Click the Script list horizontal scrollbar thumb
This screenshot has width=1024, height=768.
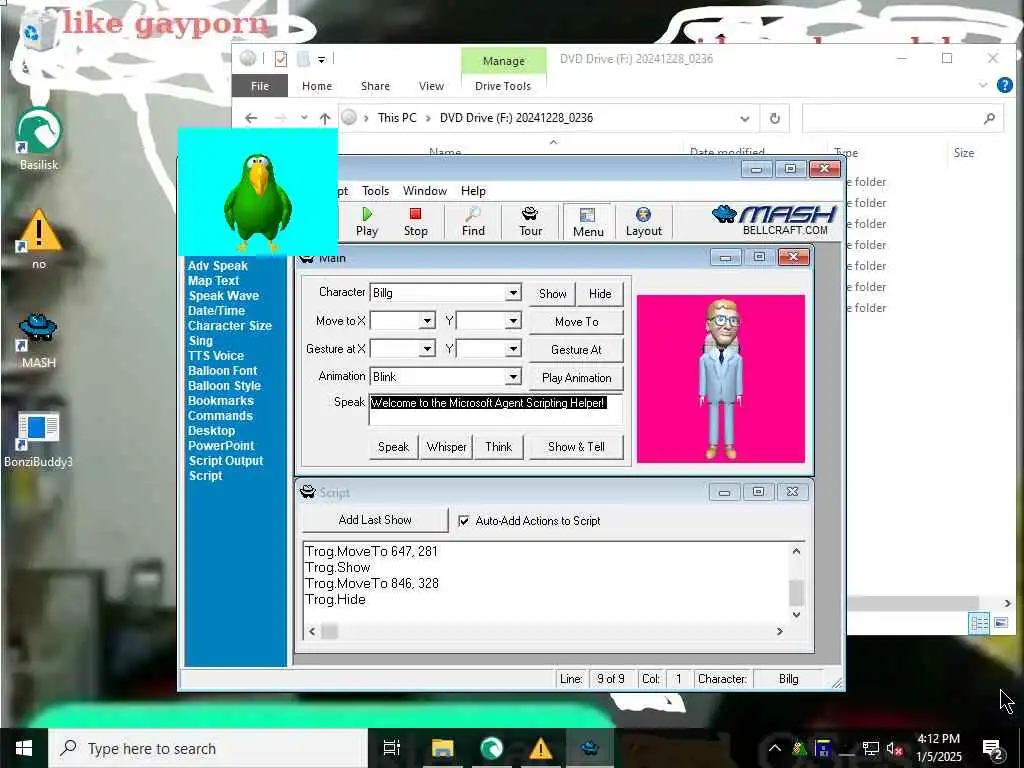point(330,632)
